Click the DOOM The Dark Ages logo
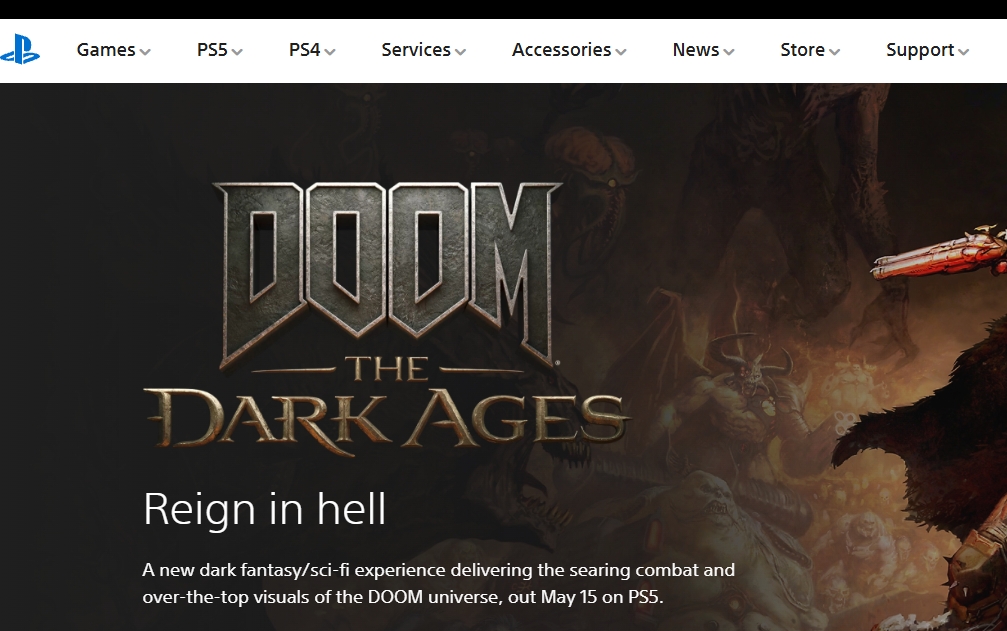This screenshot has width=1007, height=631. 387,318
